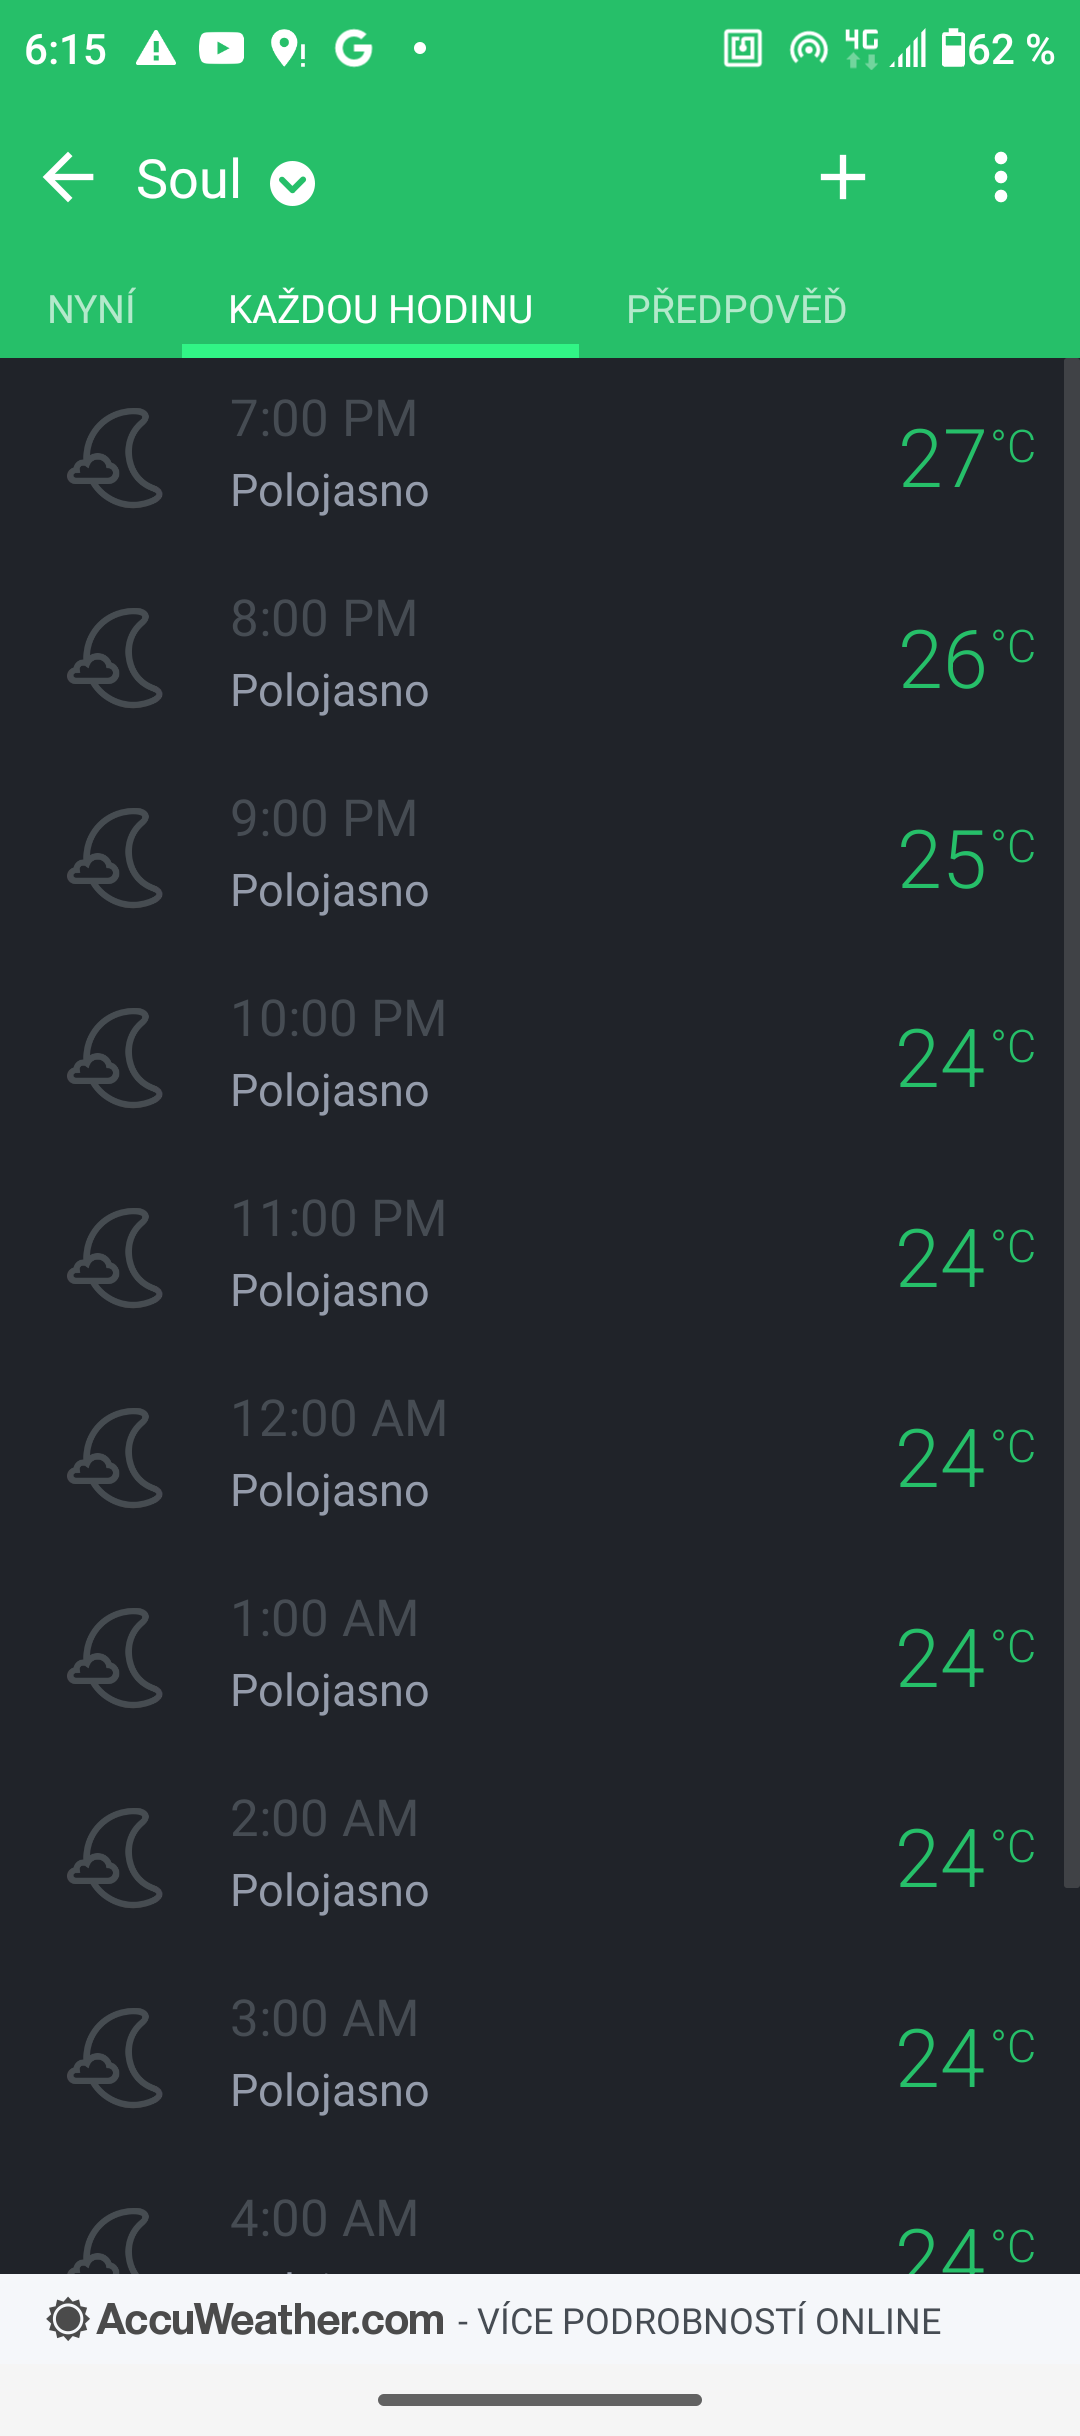Image resolution: width=1080 pixels, height=2436 pixels.
Task: Add a new location with plus icon
Action: point(843,178)
